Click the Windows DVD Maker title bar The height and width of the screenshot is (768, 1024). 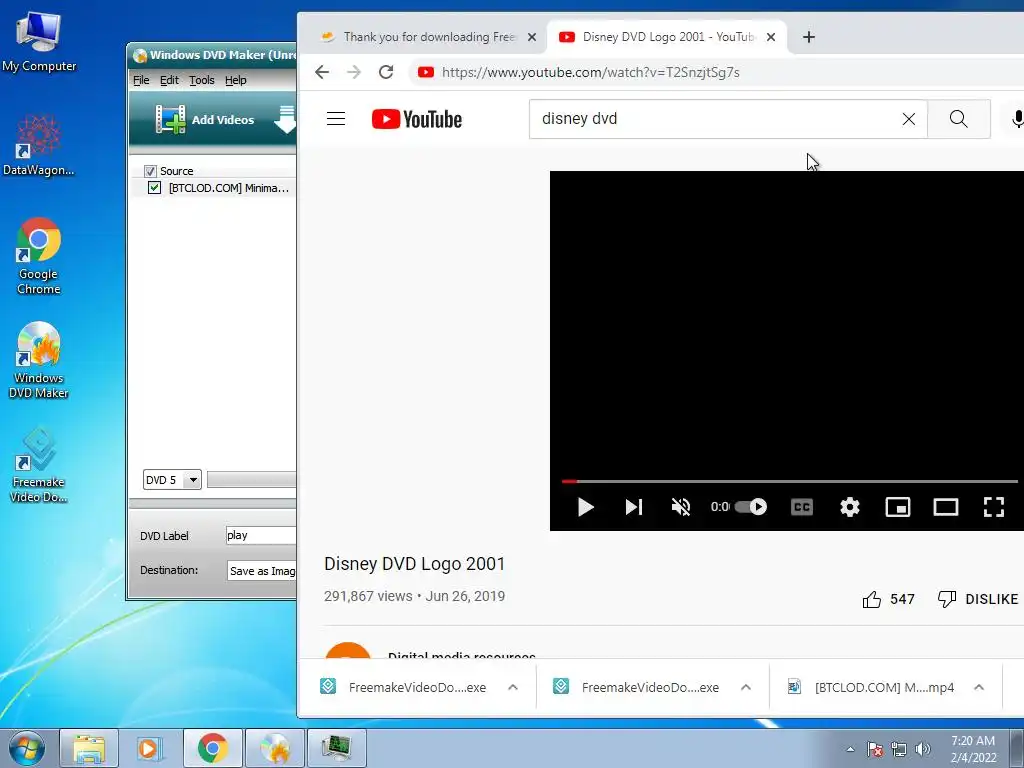click(212, 56)
